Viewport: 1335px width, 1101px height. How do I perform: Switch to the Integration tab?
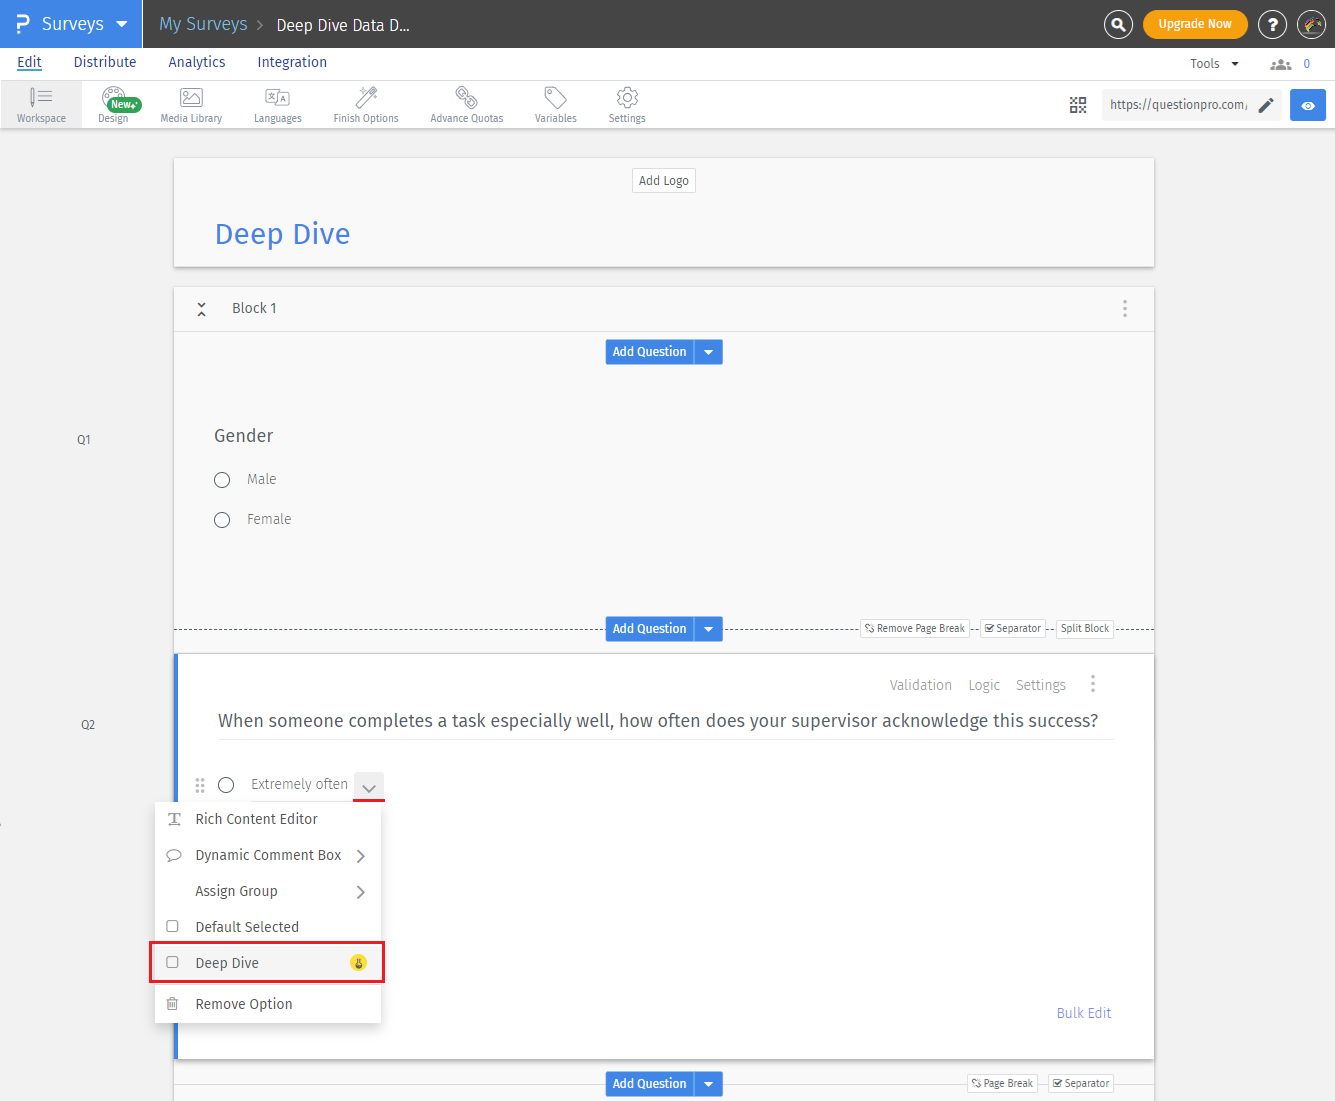tap(292, 62)
